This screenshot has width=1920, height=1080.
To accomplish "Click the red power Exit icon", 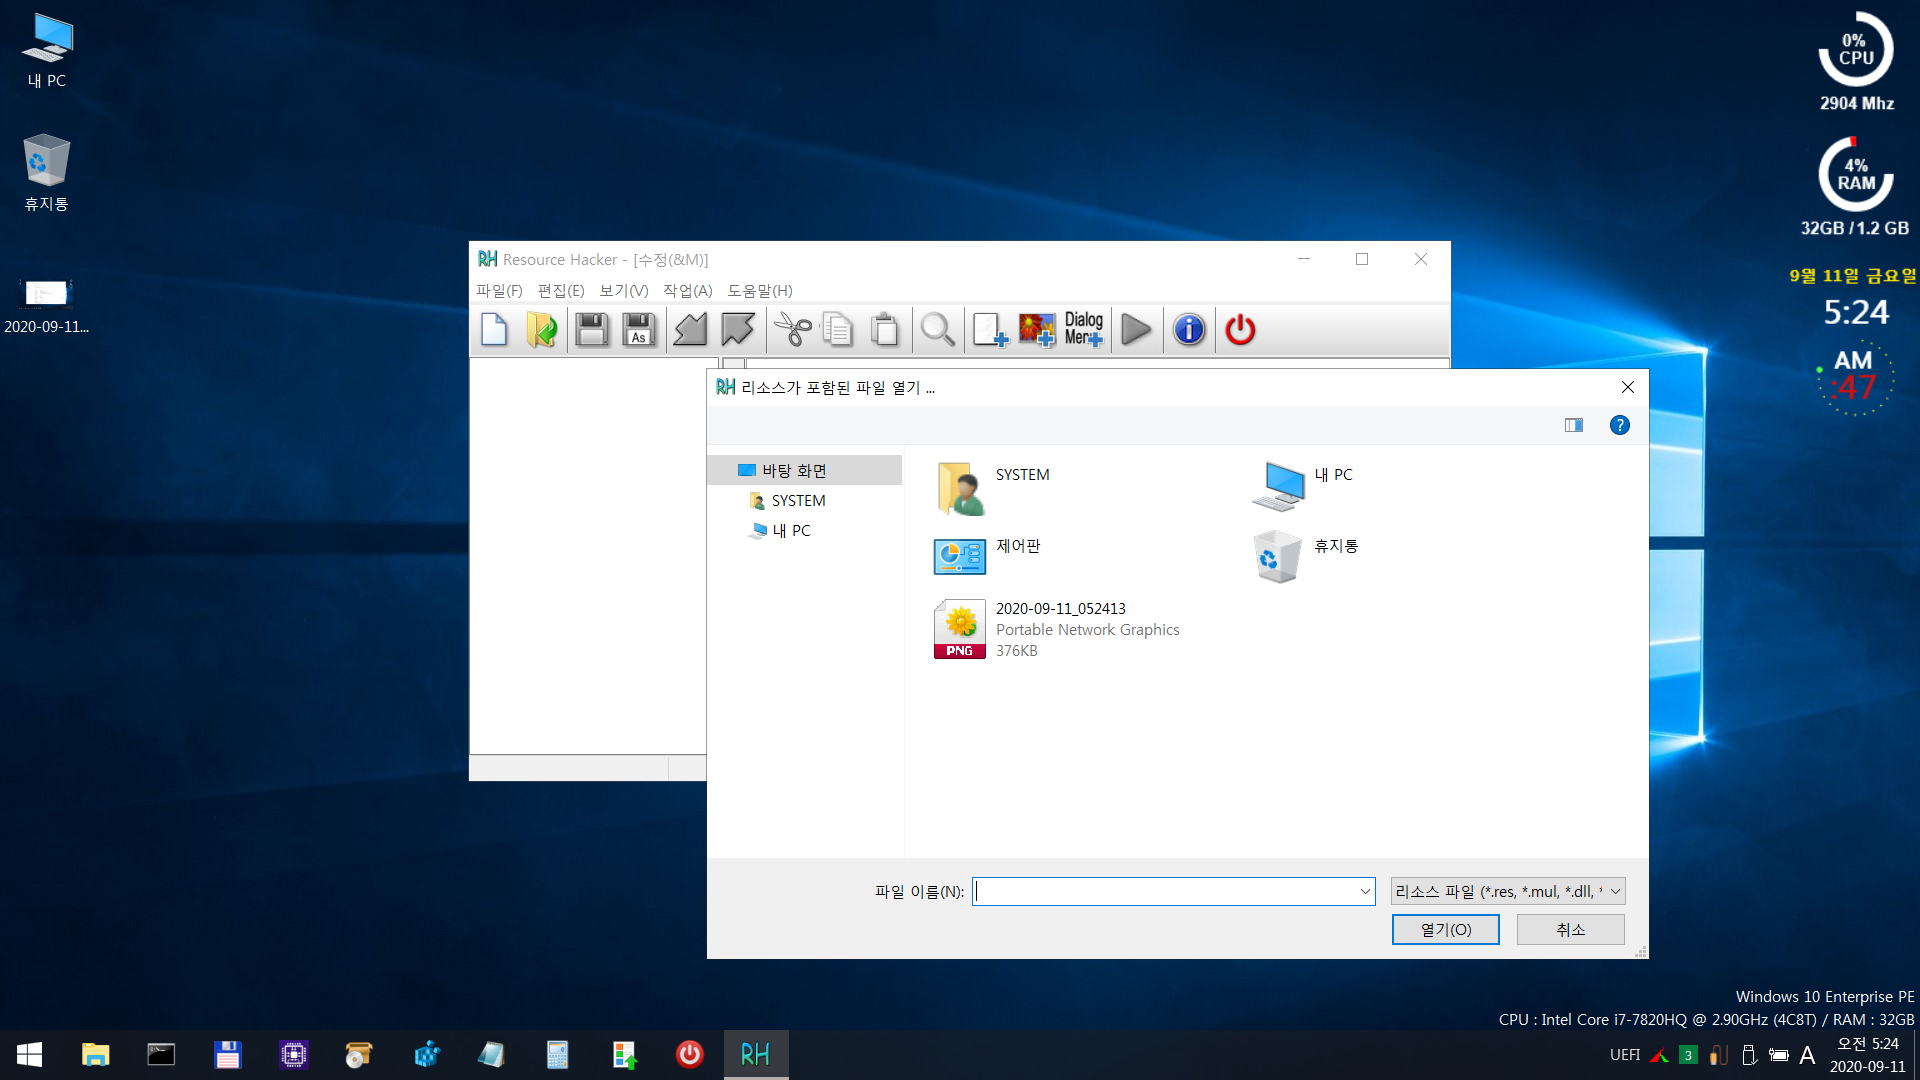I will coord(1240,330).
